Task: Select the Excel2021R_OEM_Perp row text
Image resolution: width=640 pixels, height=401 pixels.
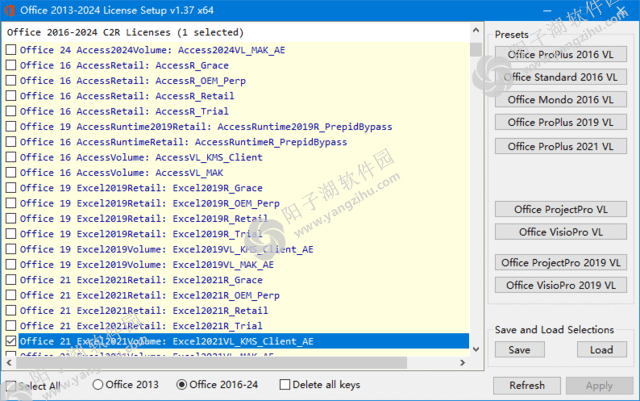Action: click(x=150, y=295)
